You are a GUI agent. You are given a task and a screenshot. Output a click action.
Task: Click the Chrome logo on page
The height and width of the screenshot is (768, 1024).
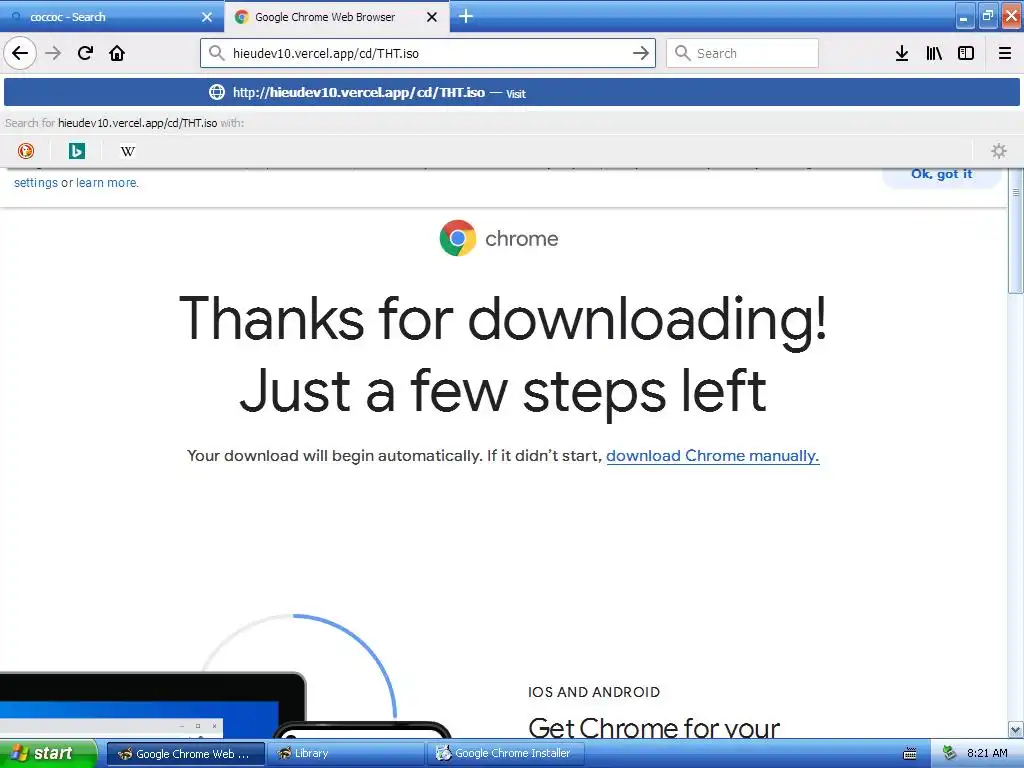click(x=458, y=238)
